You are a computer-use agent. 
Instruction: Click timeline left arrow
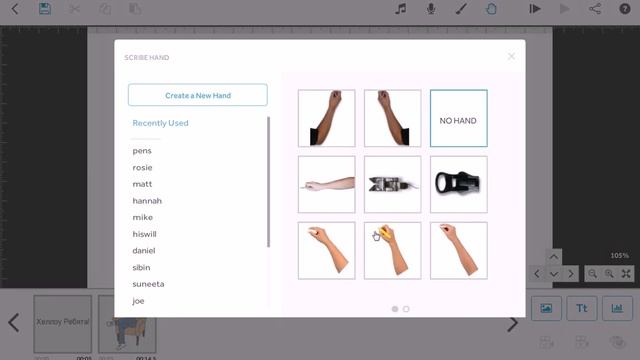click(x=14, y=322)
